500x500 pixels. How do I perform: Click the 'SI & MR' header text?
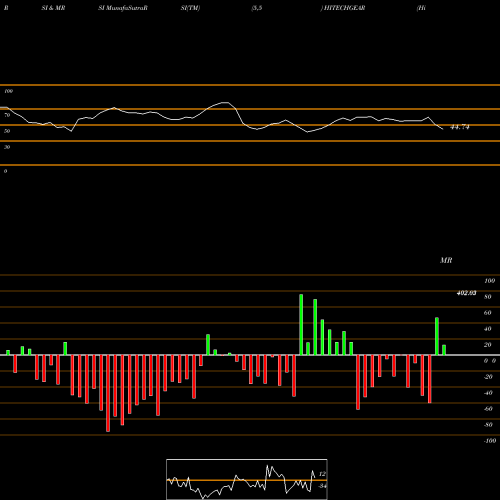(x=53, y=8)
